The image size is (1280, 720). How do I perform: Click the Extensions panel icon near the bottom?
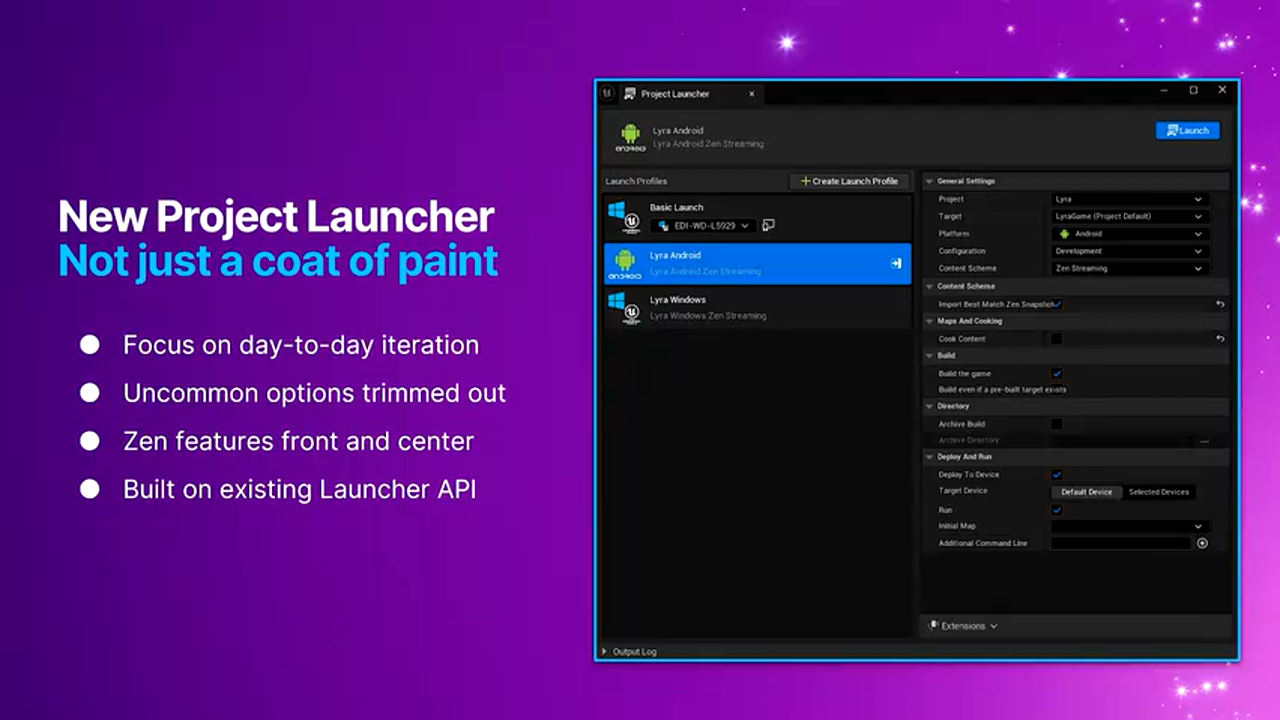coord(932,625)
